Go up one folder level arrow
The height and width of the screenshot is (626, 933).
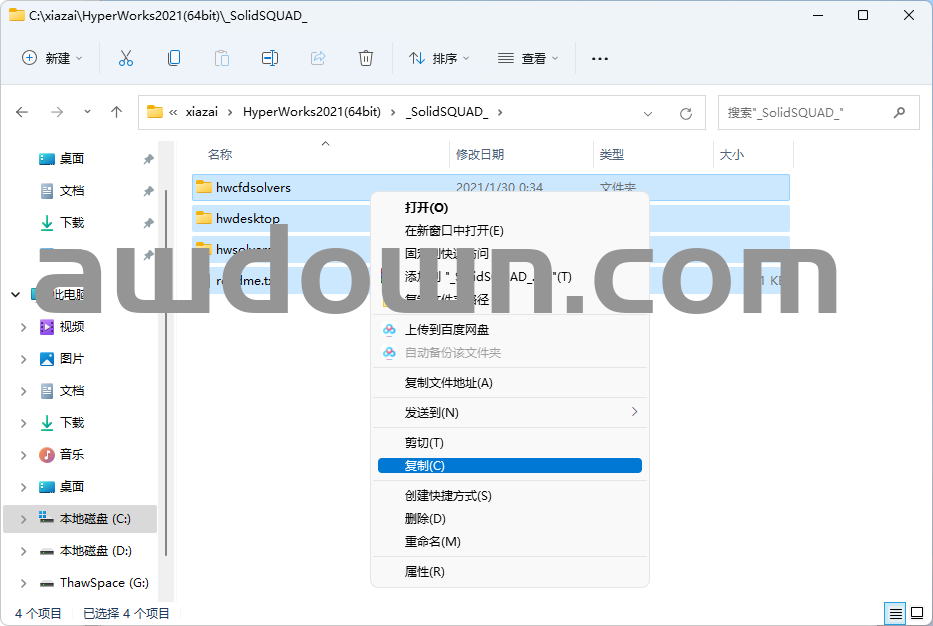116,112
